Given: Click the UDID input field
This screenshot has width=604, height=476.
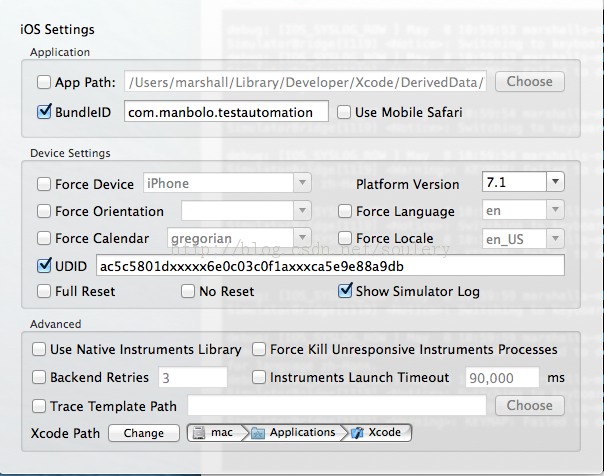Looking at the screenshot, I should pyautogui.click(x=330, y=265).
